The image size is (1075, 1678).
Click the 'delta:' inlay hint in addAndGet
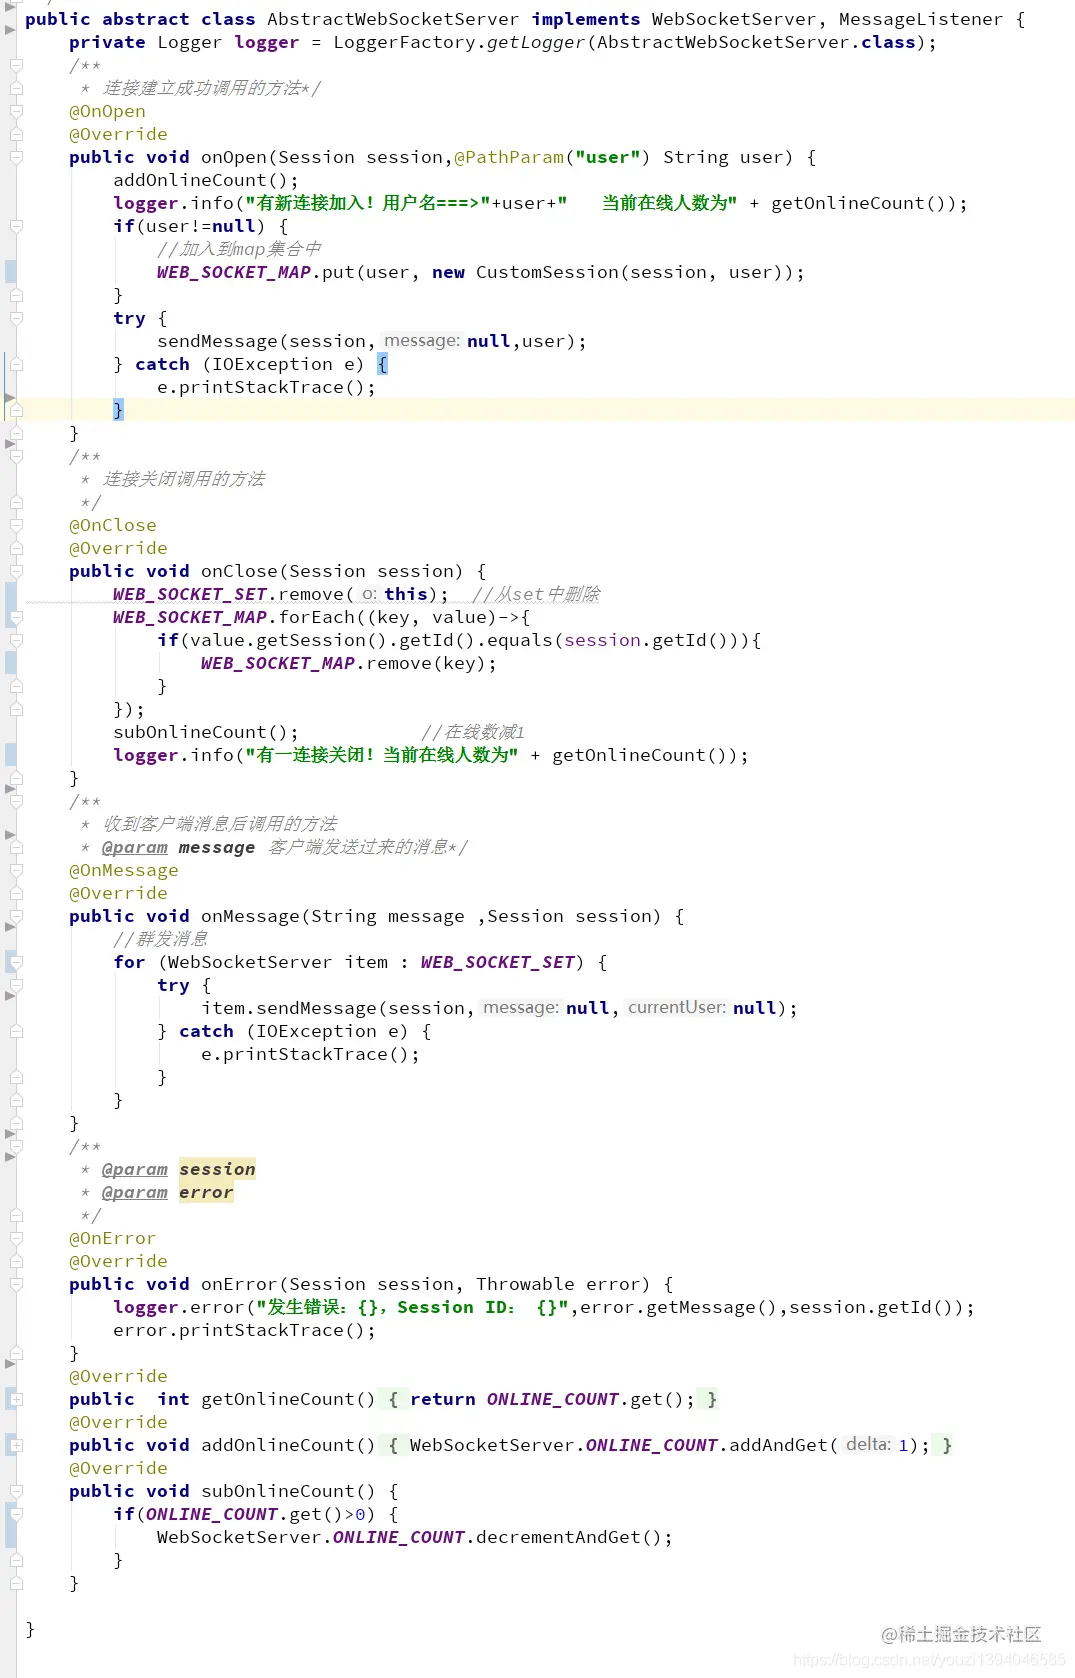tap(868, 1445)
